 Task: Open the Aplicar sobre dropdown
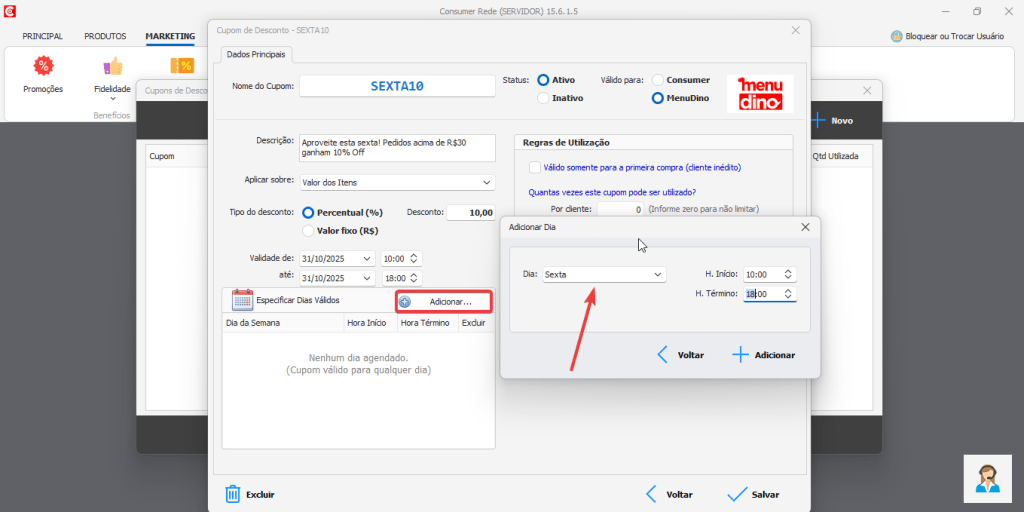(x=486, y=182)
